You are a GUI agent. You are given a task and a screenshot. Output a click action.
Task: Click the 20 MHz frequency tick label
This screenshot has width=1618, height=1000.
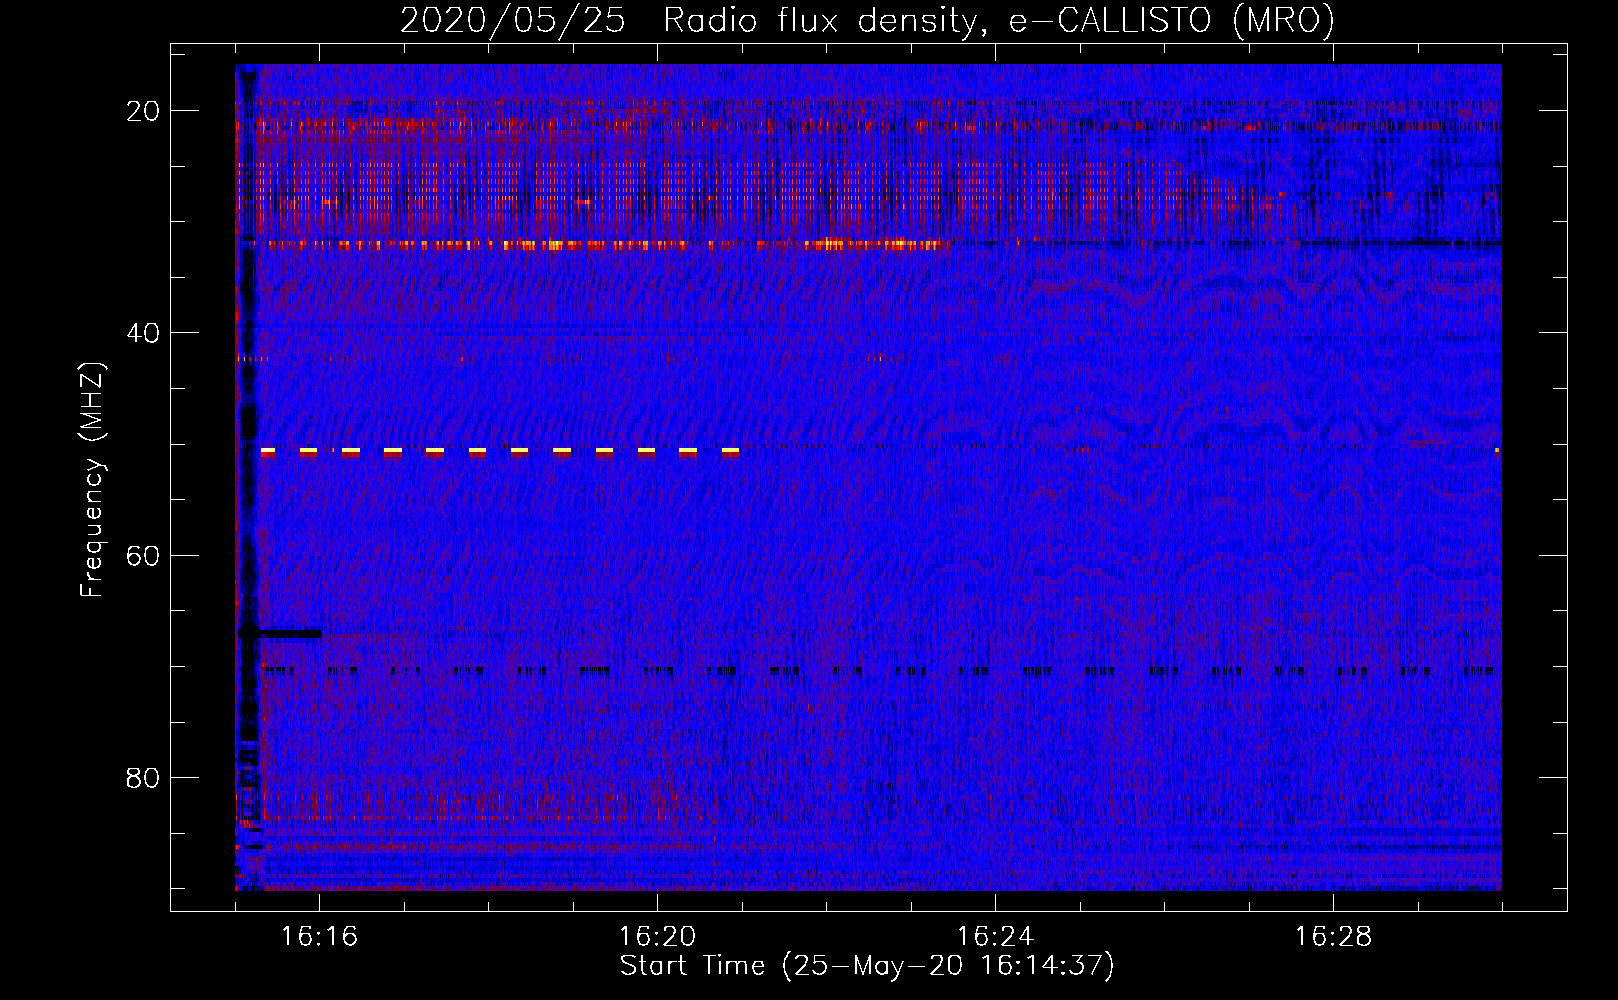(143, 111)
